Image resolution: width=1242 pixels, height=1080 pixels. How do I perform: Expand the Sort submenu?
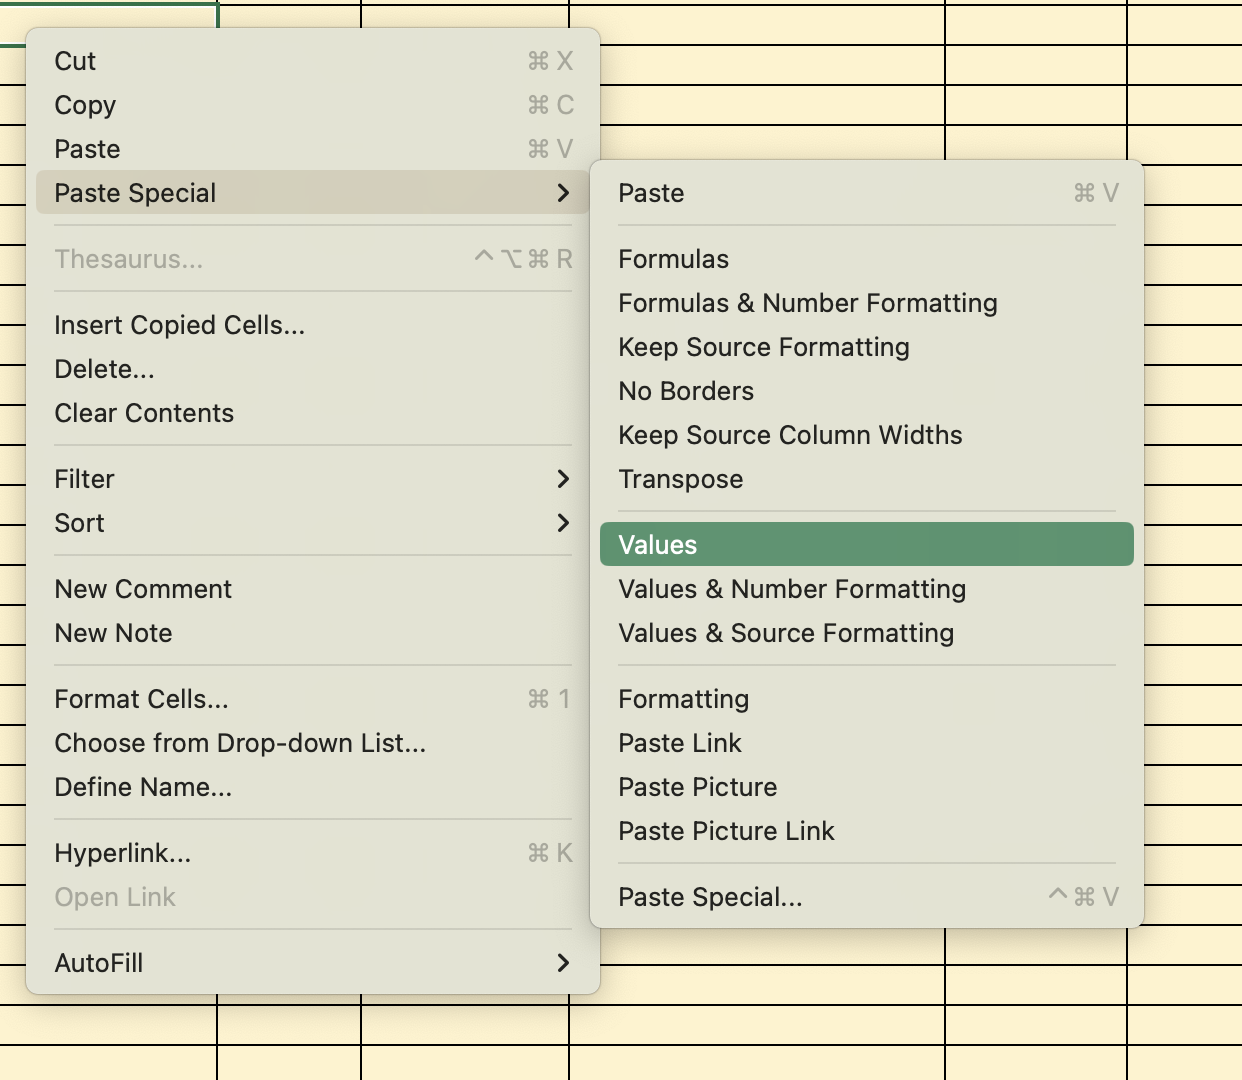tap(79, 523)
